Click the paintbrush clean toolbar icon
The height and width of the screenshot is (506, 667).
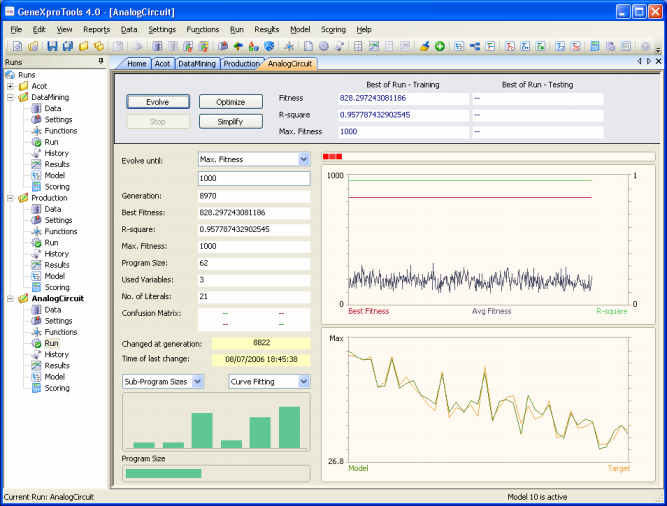coord(424,46)
